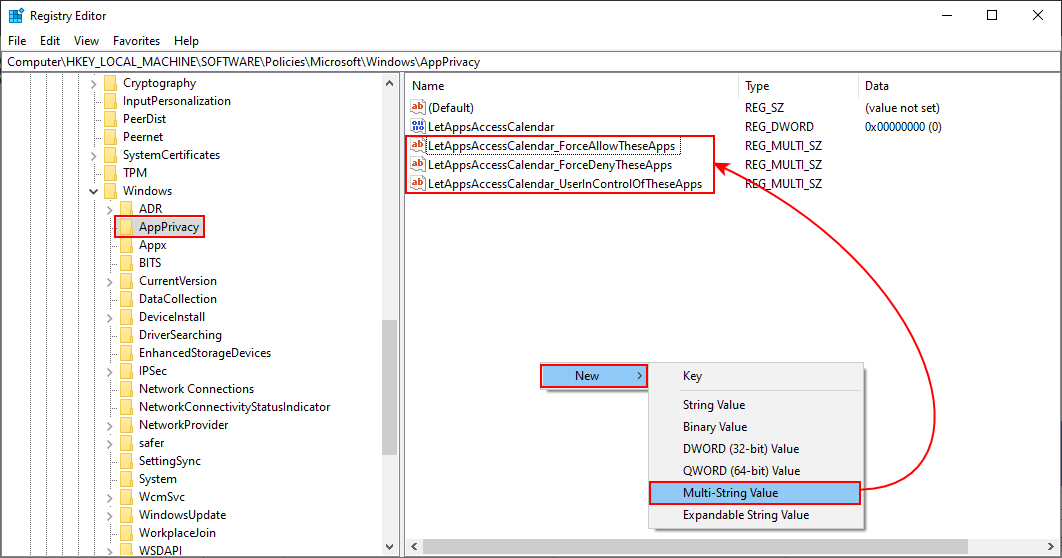Click the Registry Editor app icon
1062x558 pixels.
[16, 16]
